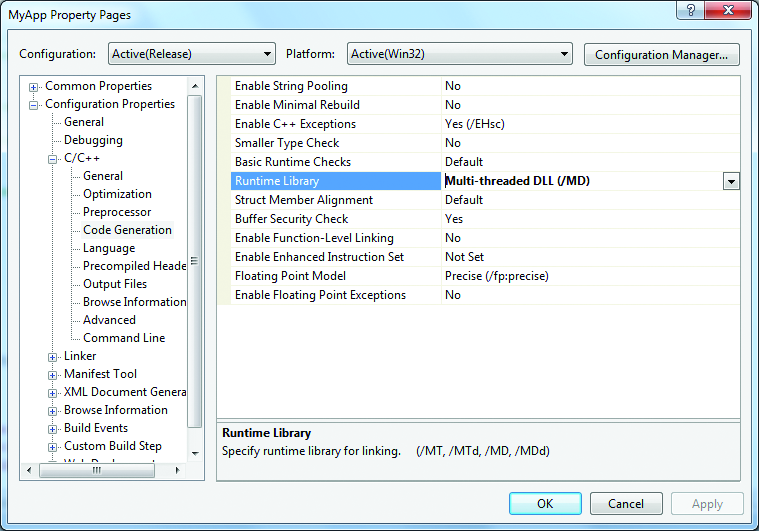
Task: Select the Buffer Security Check property row
Action: pos(291,219)
